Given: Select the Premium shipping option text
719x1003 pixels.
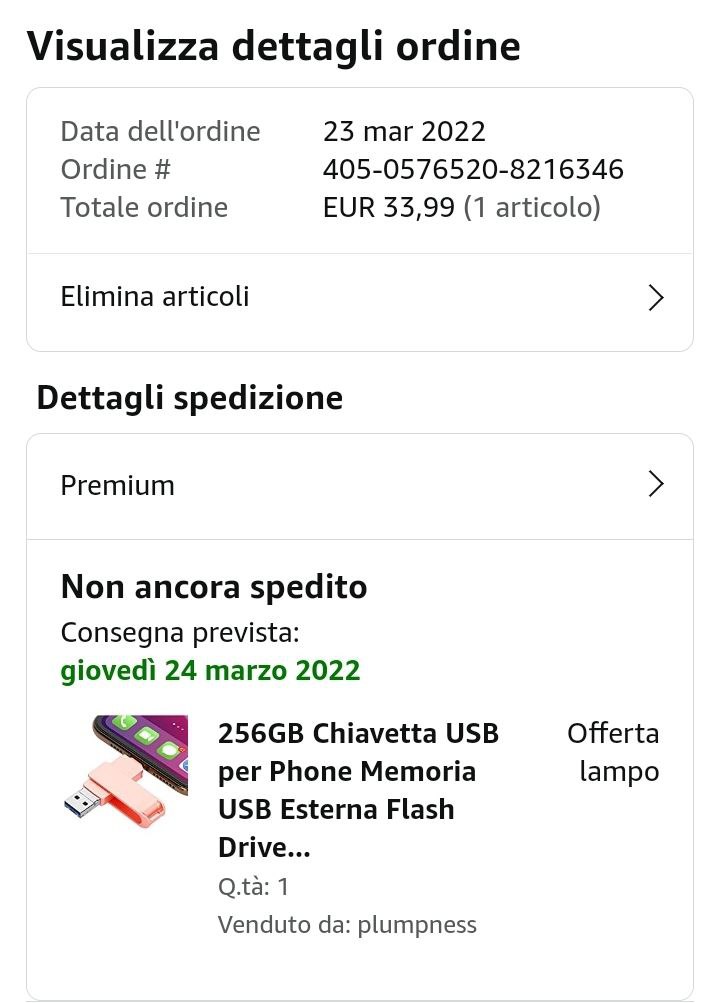Looking at the screenshot, I should [118, 485].
